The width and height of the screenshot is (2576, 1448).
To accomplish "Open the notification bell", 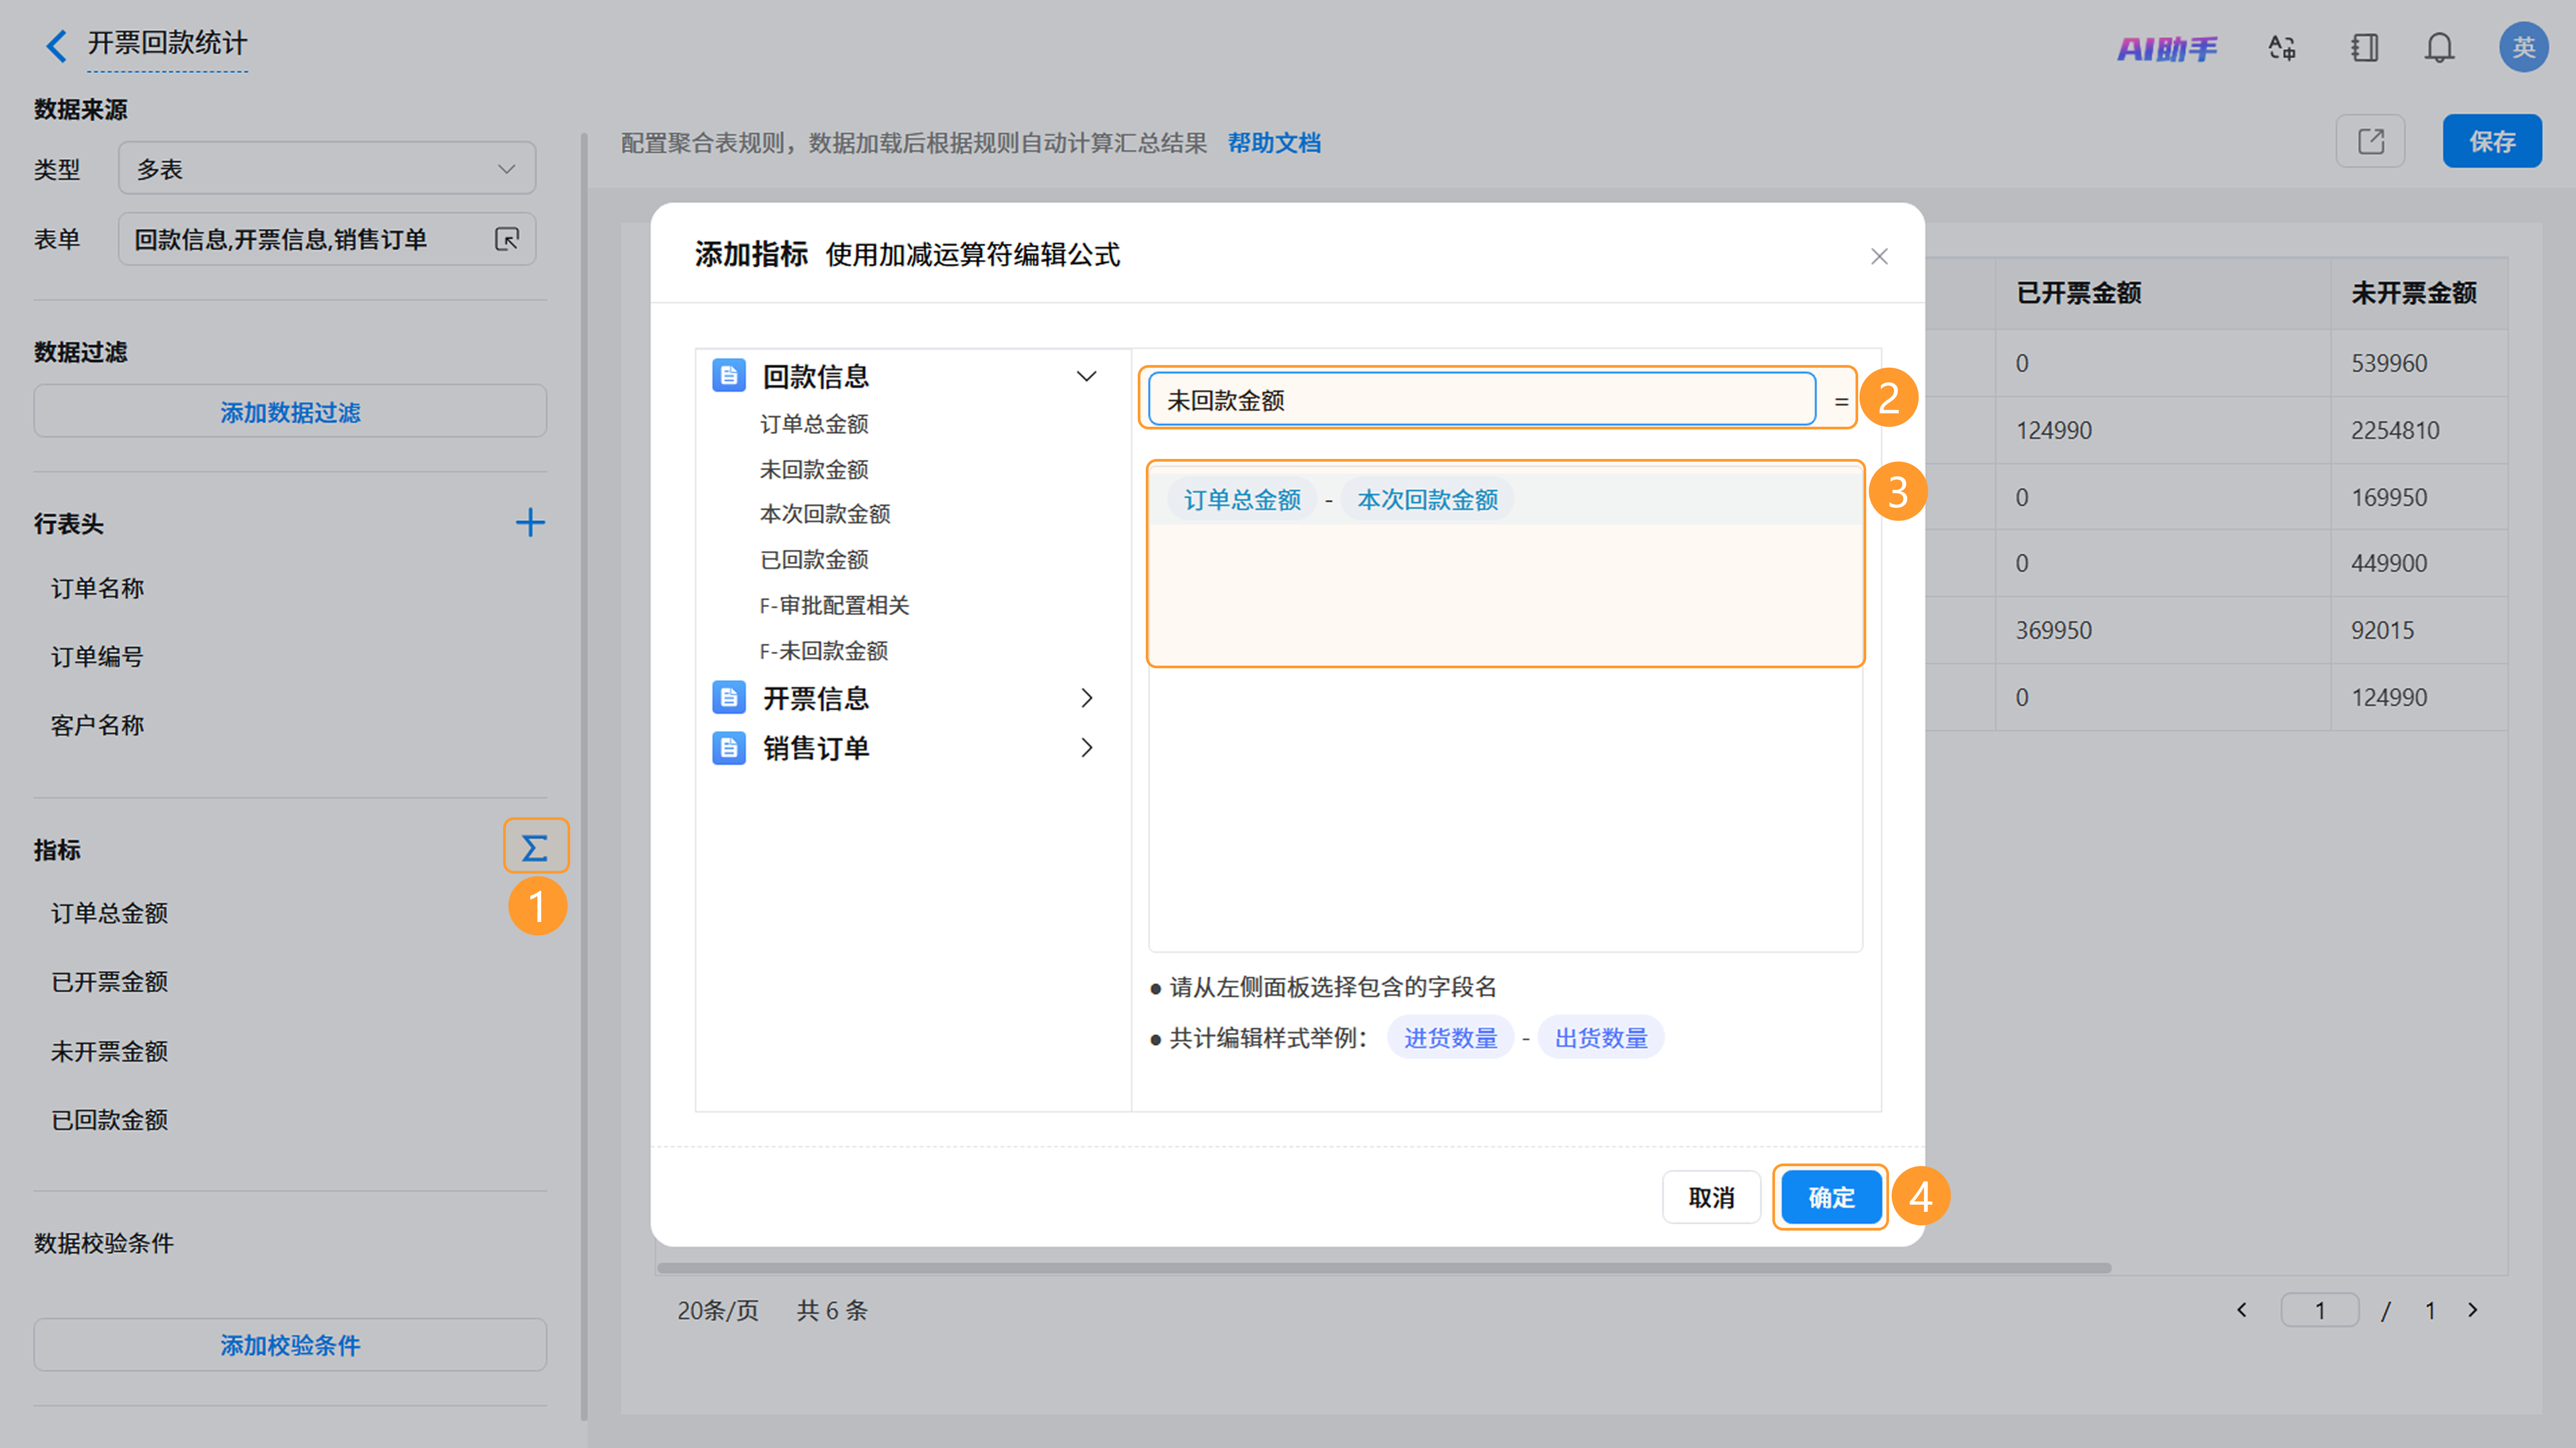I will (2439, 48).
